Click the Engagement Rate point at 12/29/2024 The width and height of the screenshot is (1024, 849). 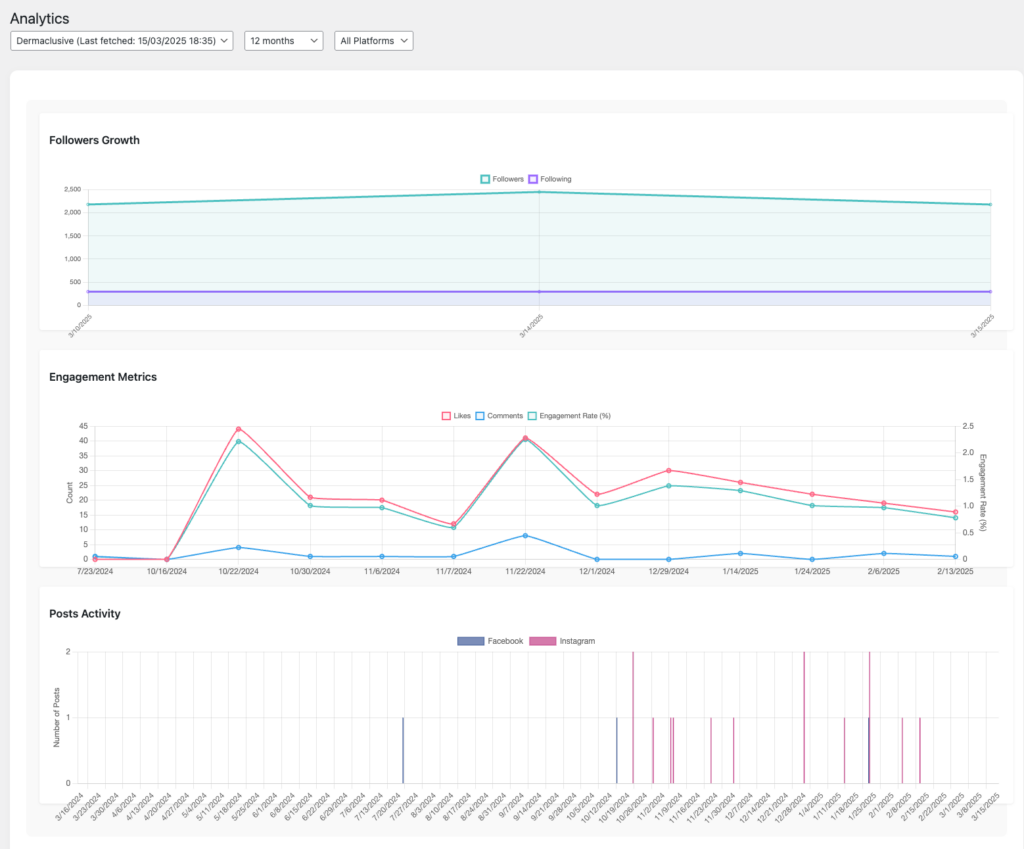pyautogui.click(x=668, y=486)
